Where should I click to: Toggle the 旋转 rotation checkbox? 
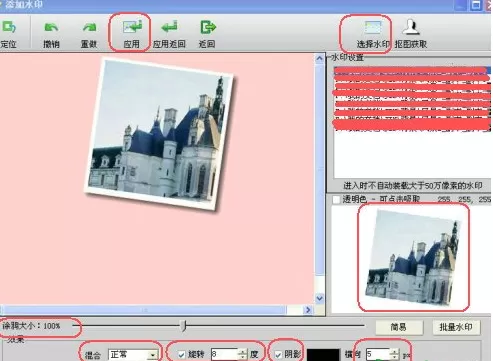tap(181, 355)
